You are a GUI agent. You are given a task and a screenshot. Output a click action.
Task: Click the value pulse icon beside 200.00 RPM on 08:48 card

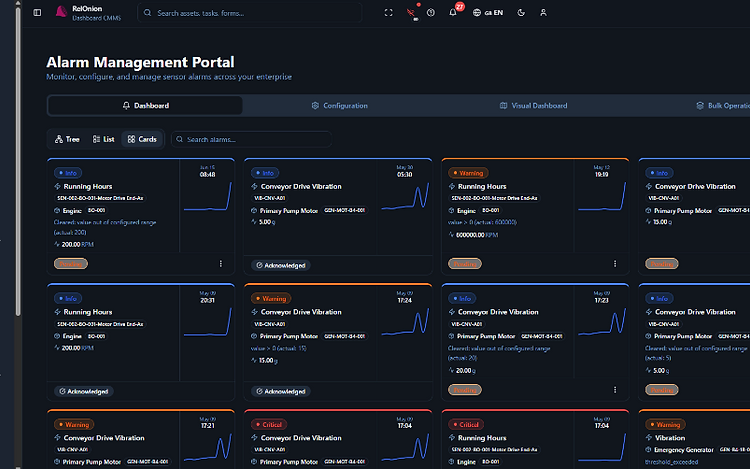[57, 244]
